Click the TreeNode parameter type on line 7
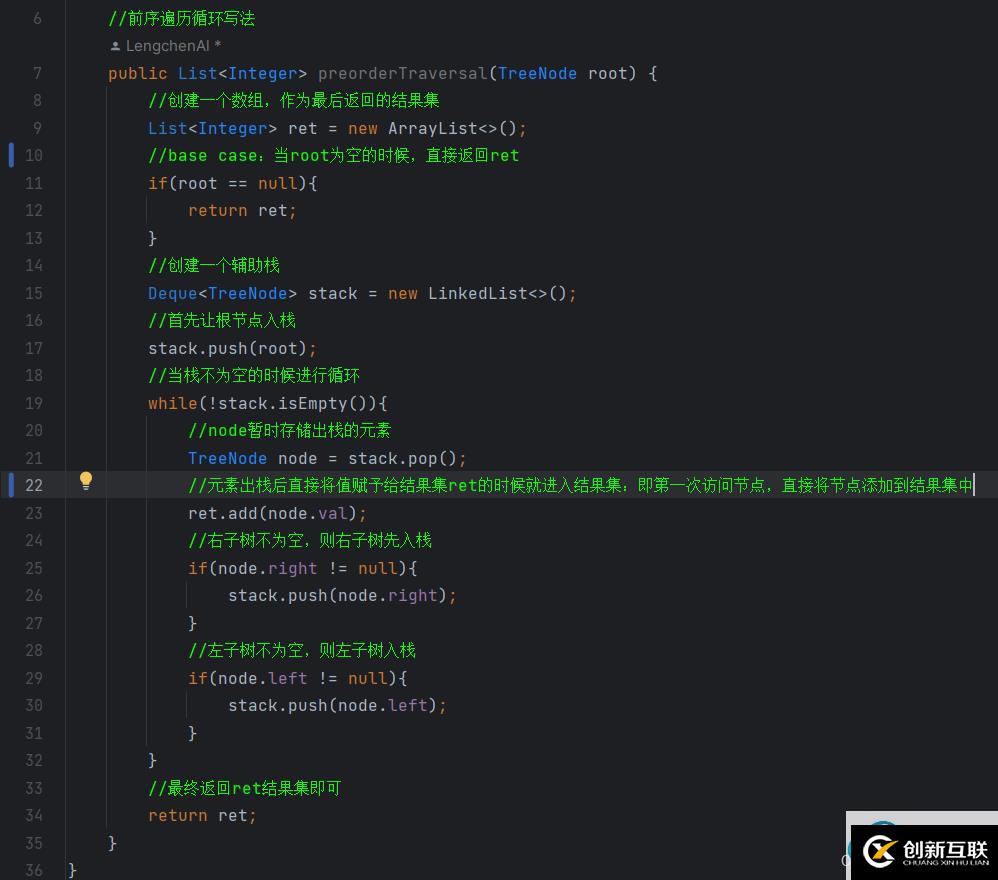Screen dimensions: 998x880 click(x=537, y=74)
